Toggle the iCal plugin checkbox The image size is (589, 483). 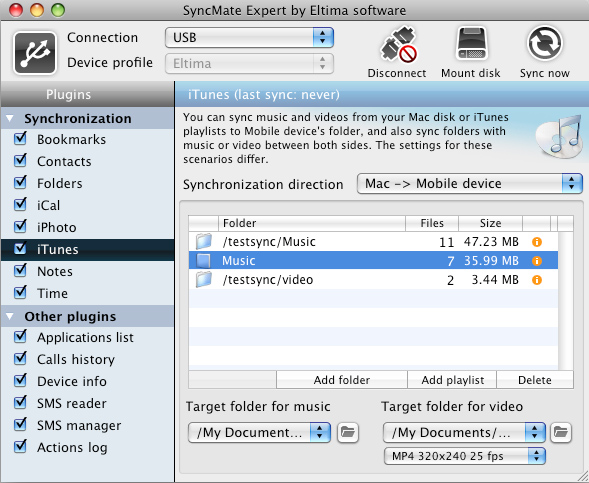20,204
